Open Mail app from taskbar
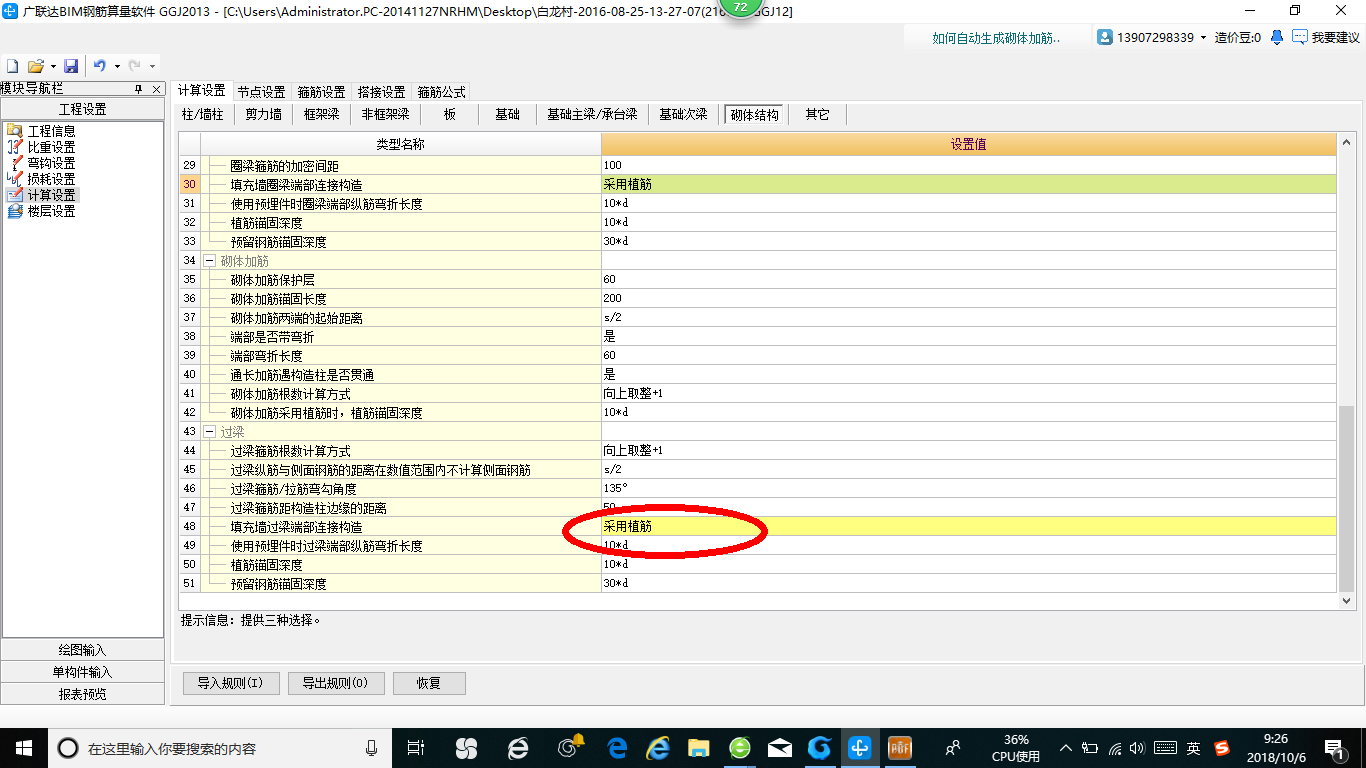The width and height of the screenshot is (1366, 768). click(x=779, y=747)
